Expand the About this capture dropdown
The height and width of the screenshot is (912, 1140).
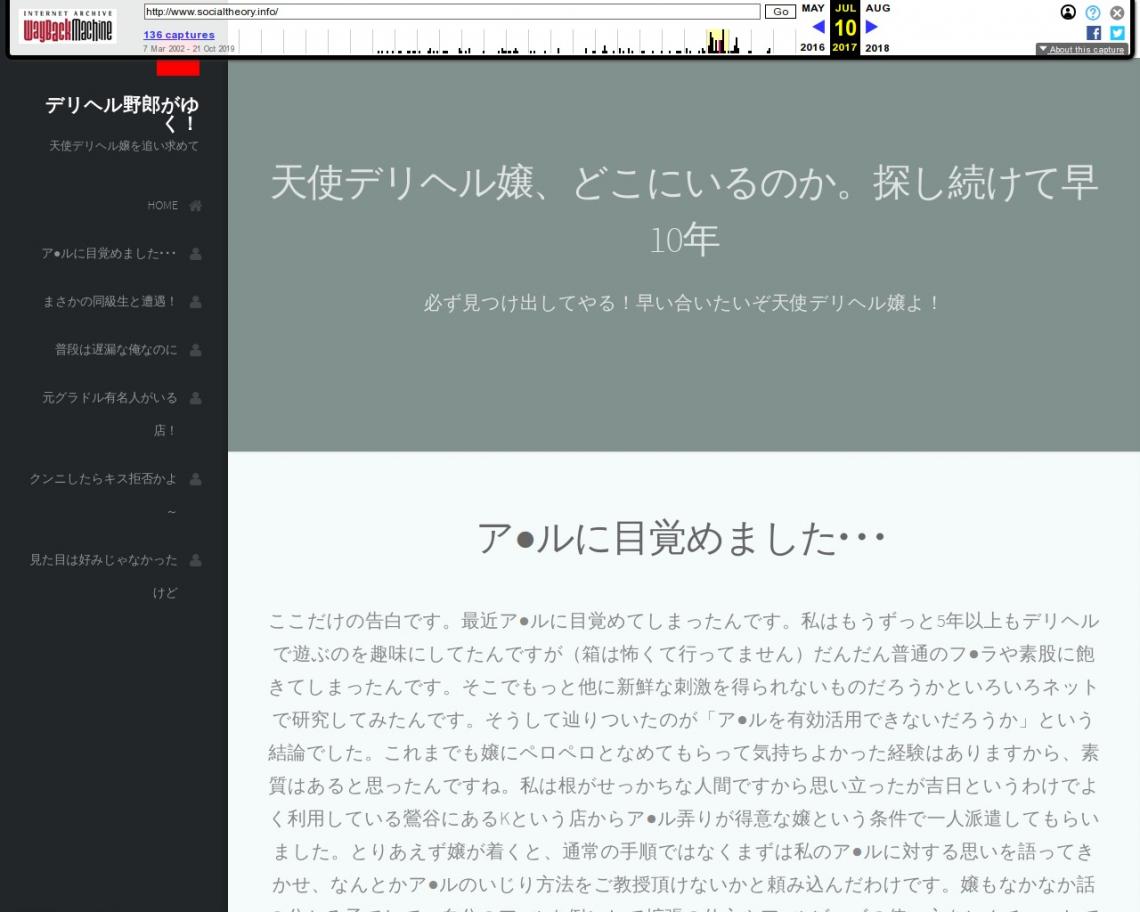tap(1081, 49)
